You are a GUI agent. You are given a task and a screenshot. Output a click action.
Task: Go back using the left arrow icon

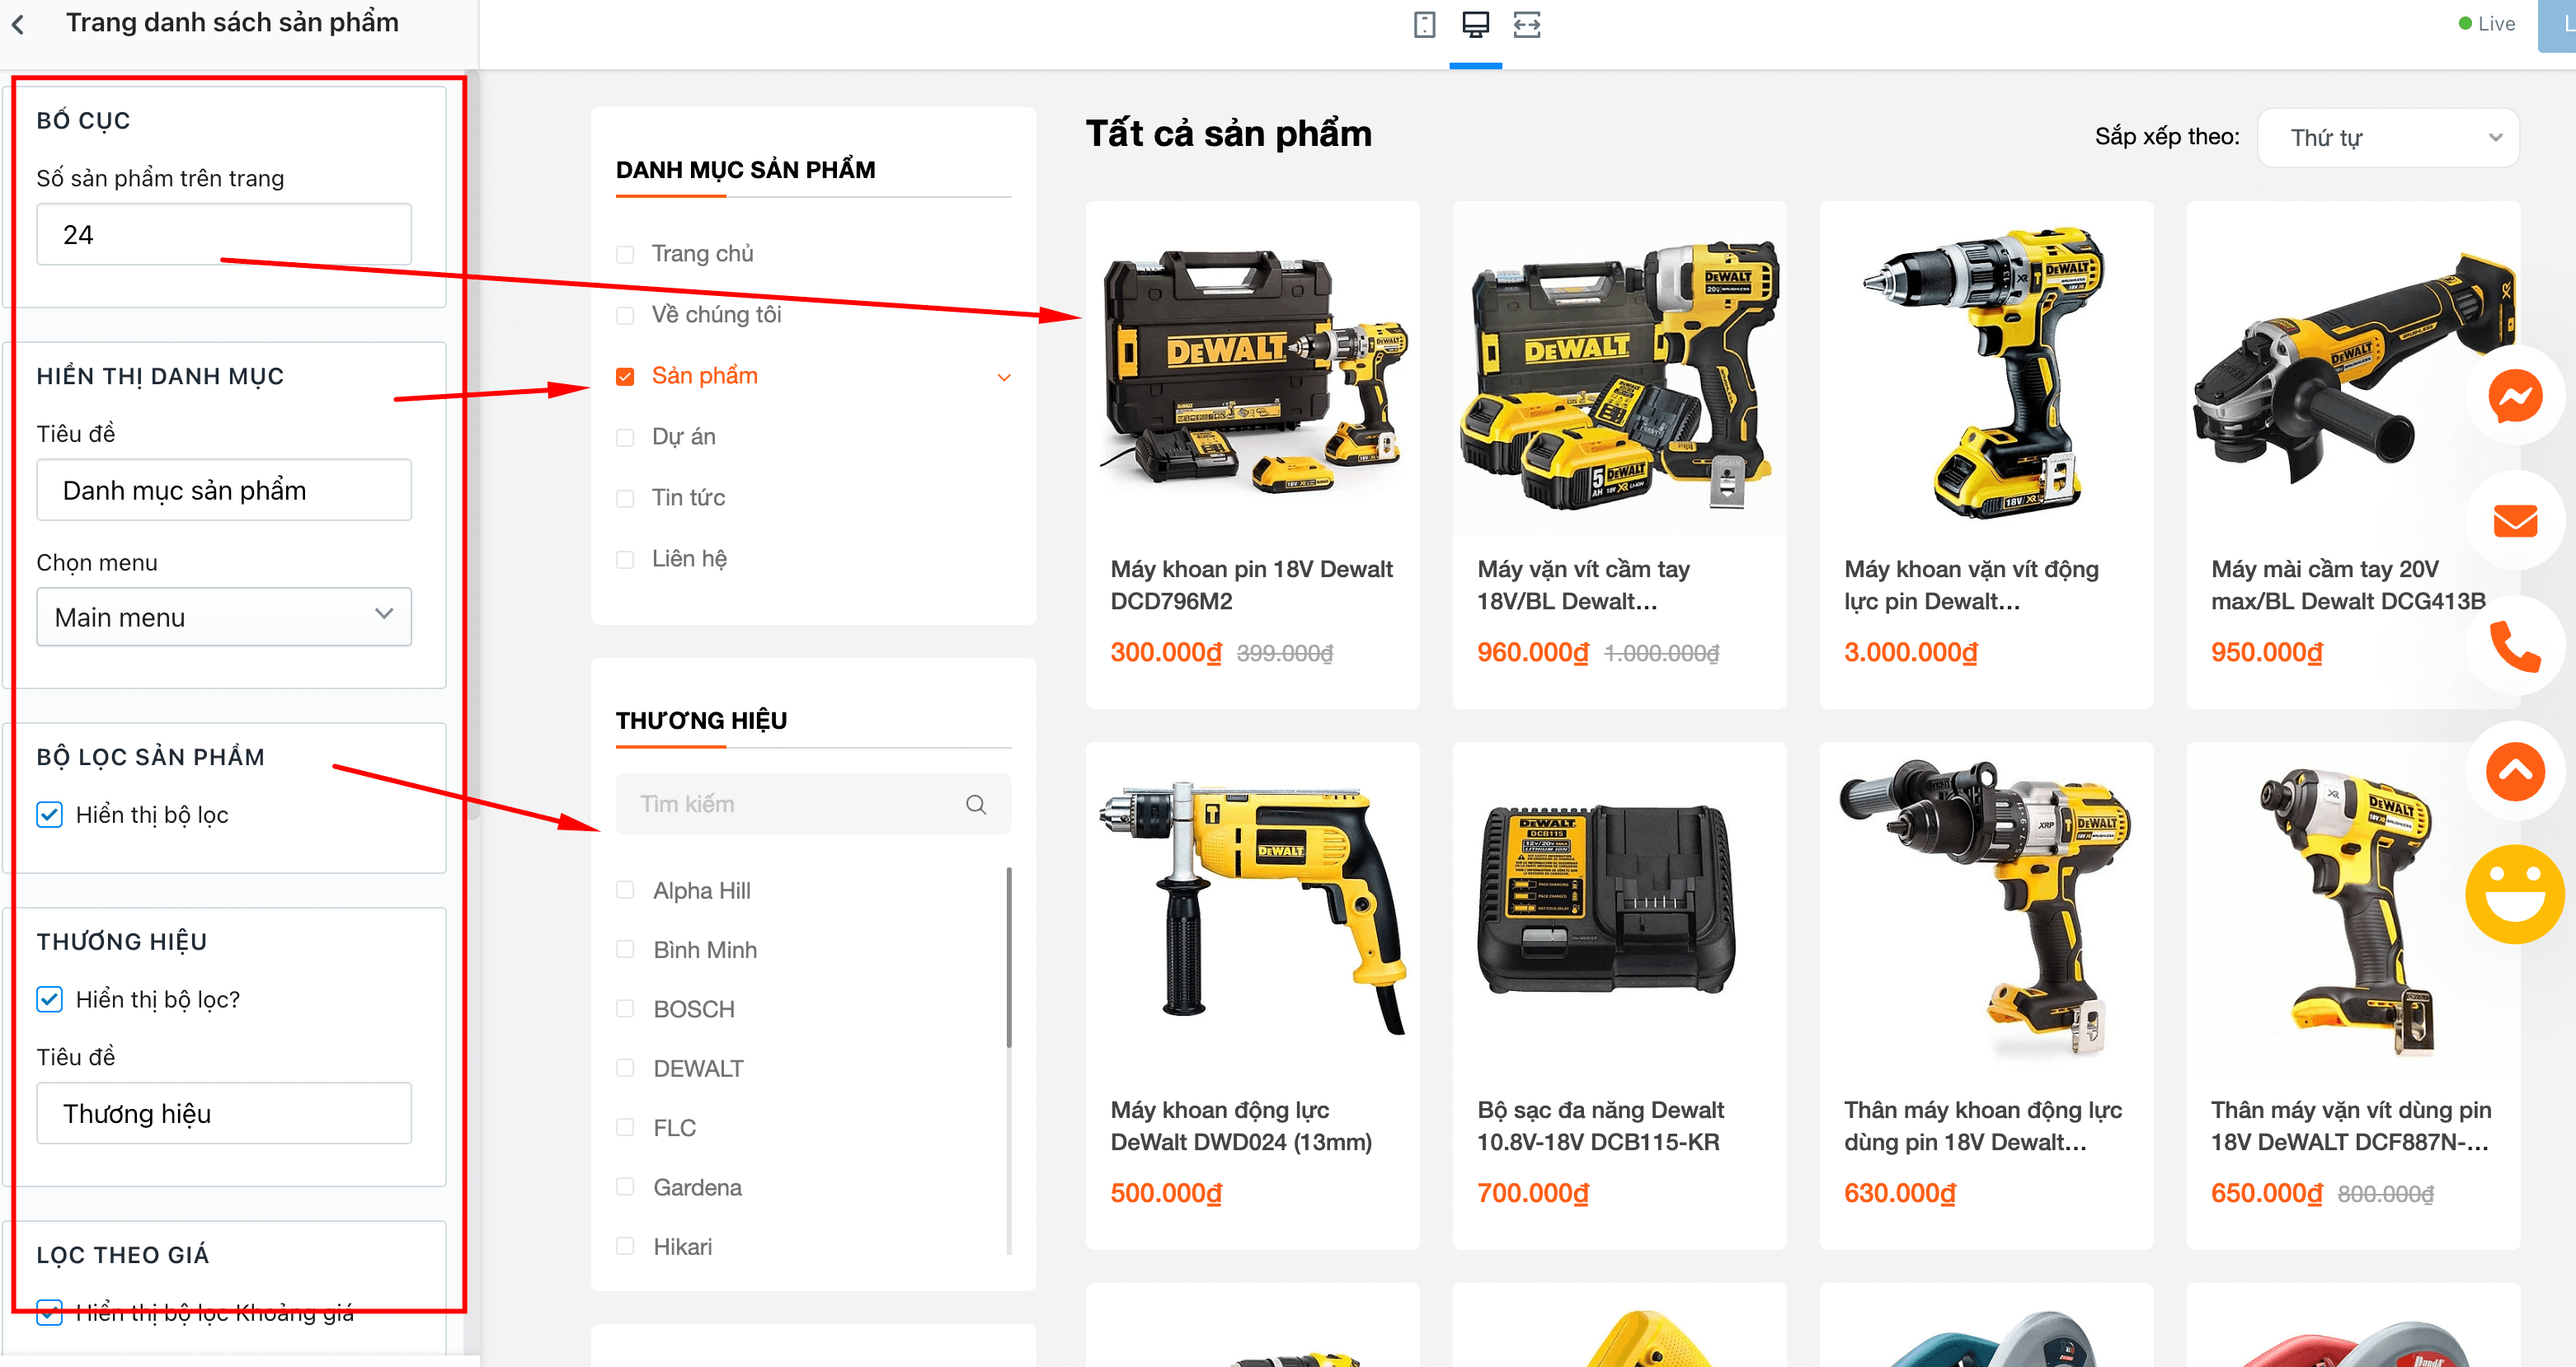pyautogui.click(x=18, y=24)
